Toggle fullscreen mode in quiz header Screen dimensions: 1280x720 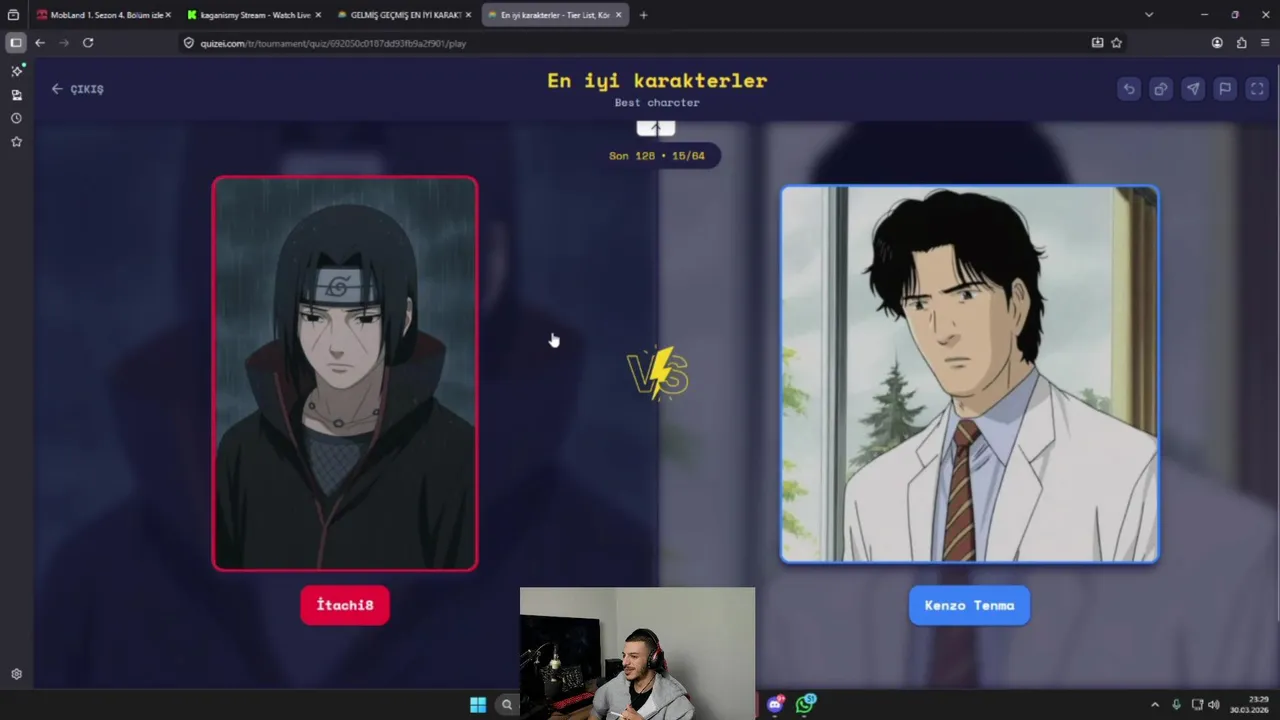pos(1257,89)
